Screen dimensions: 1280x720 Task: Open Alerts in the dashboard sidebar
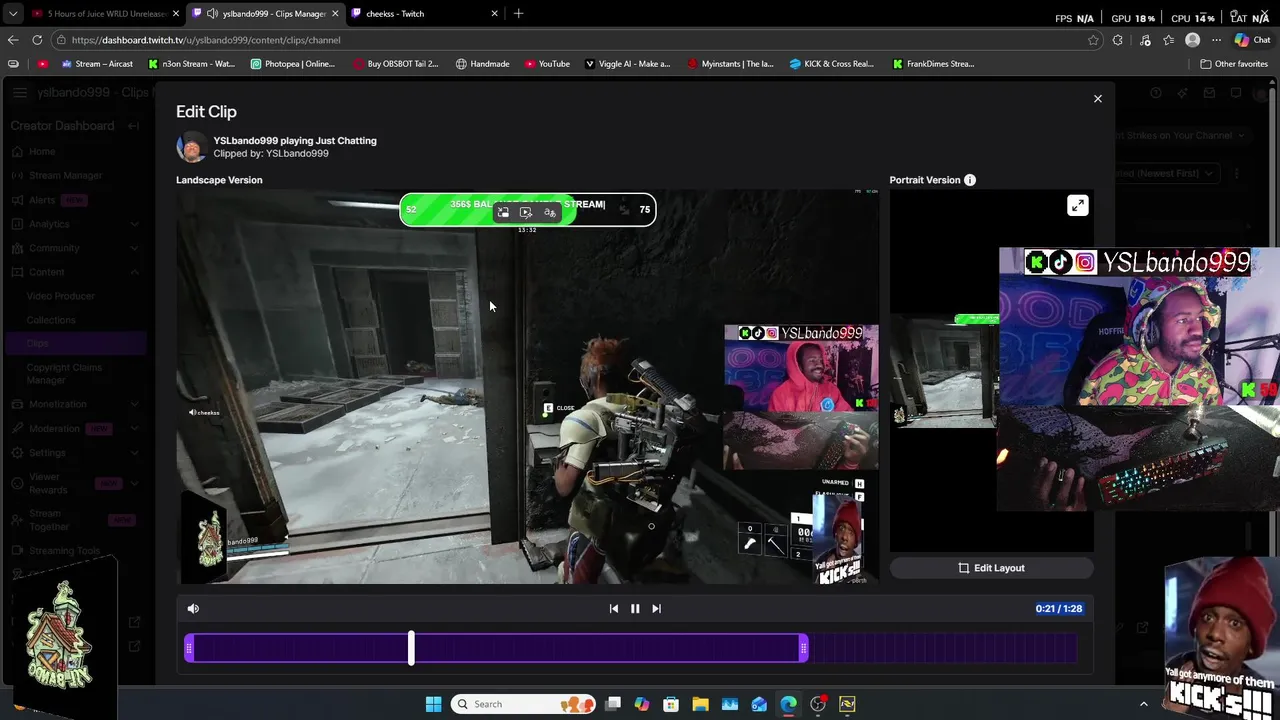(x=42, y=200)
